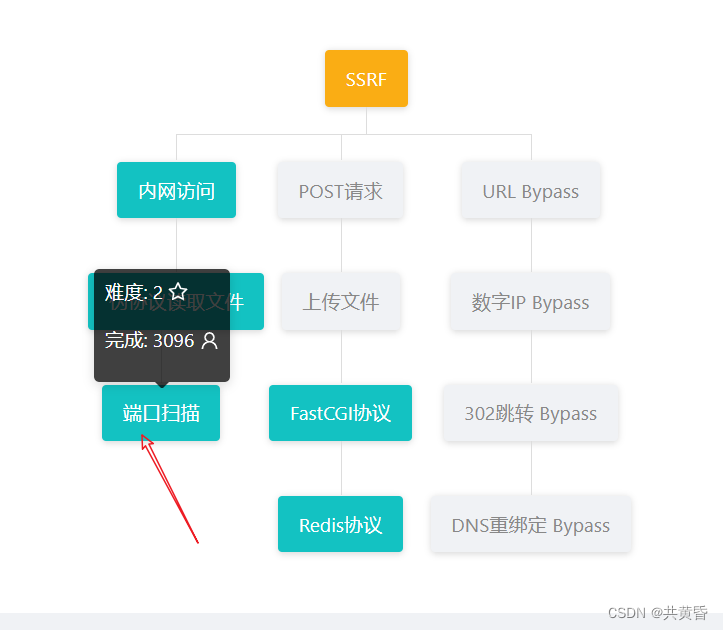This screenshot has height=630, width=723.
Task: Open the POST请求 challenge node
Action: (341, 190)
